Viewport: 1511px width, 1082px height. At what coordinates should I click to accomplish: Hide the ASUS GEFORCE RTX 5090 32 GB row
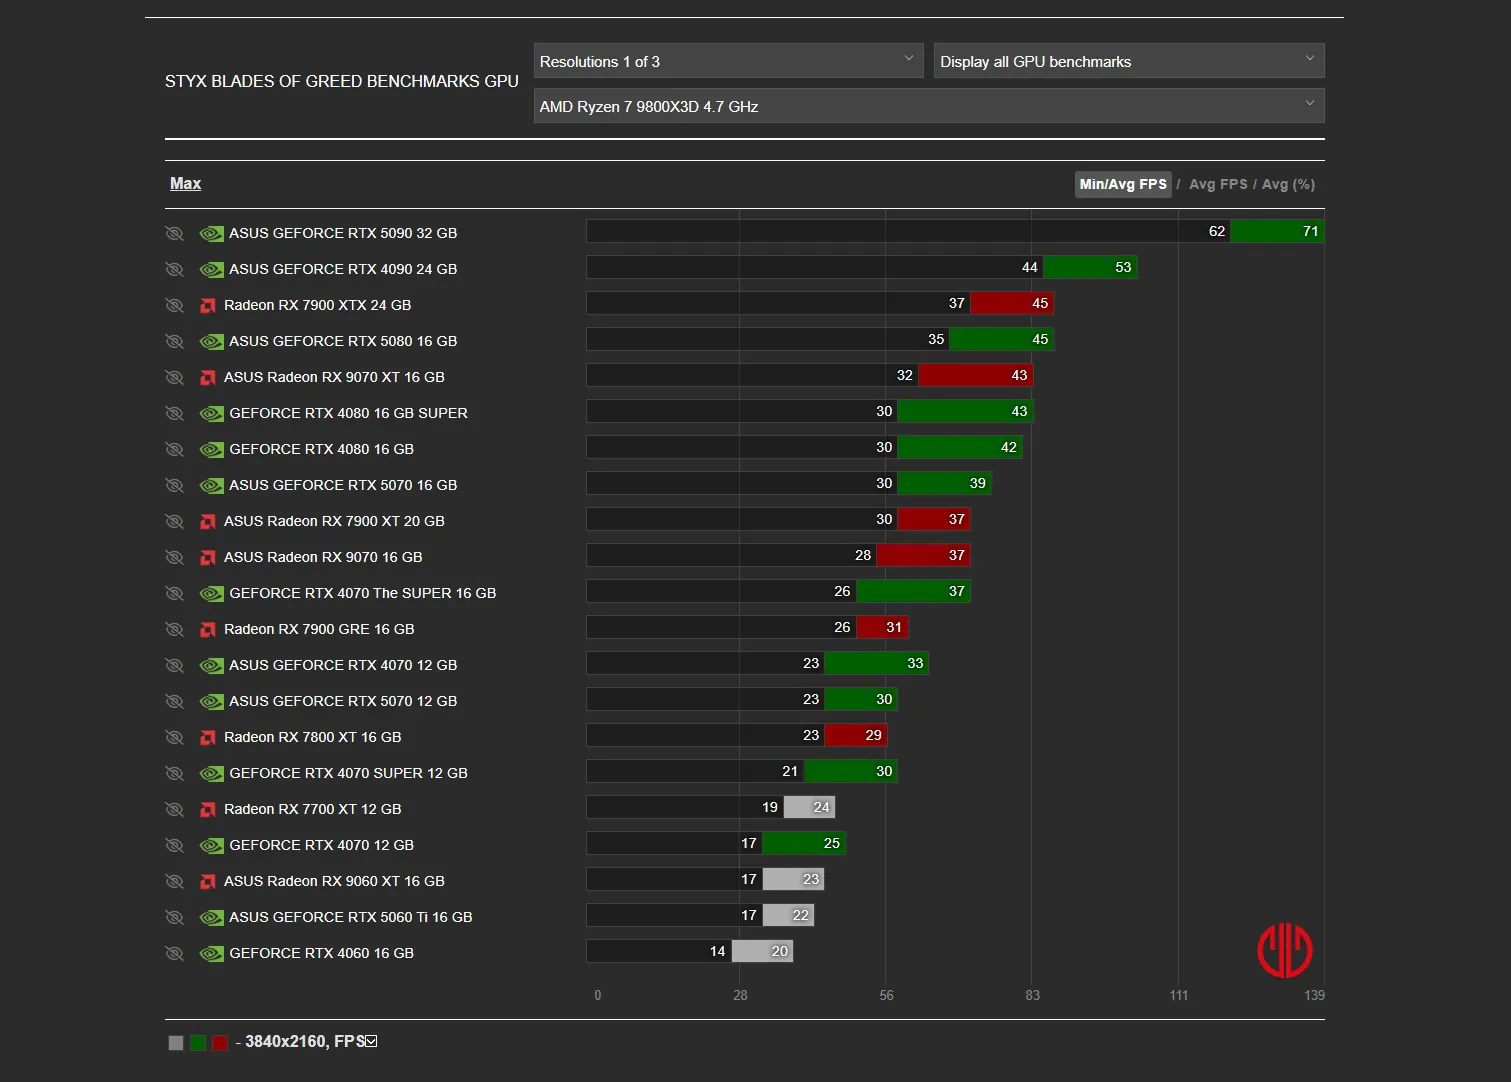(174, 233)
